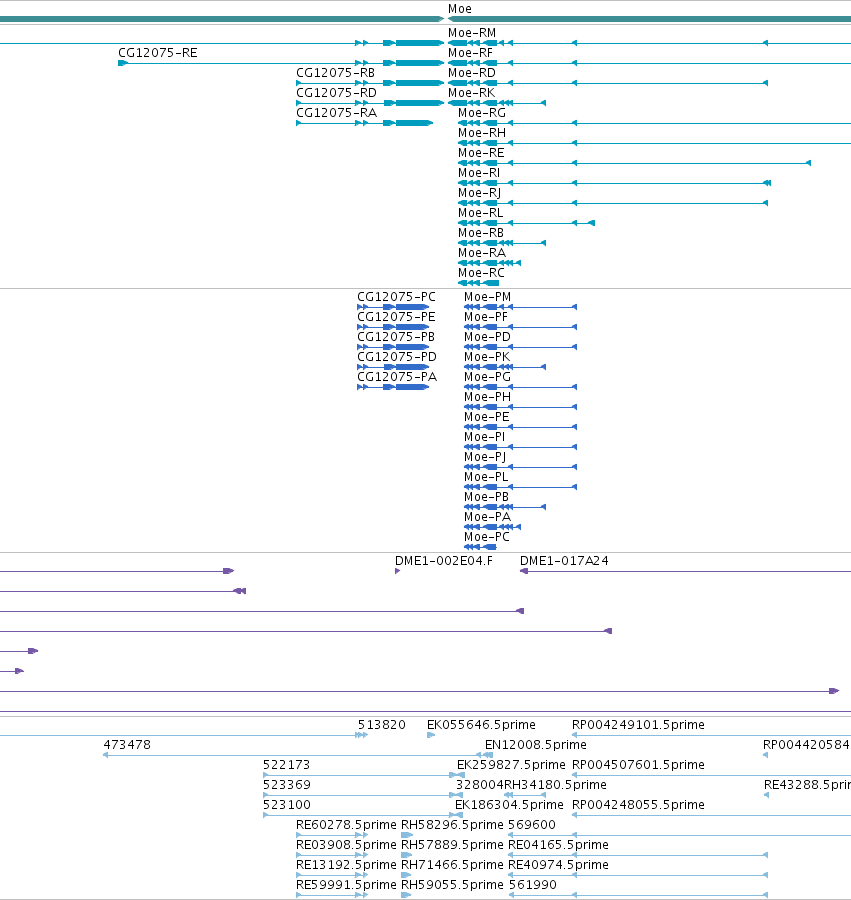
Task: Open EST label RE04165.5prime
Action: [558, 845]
